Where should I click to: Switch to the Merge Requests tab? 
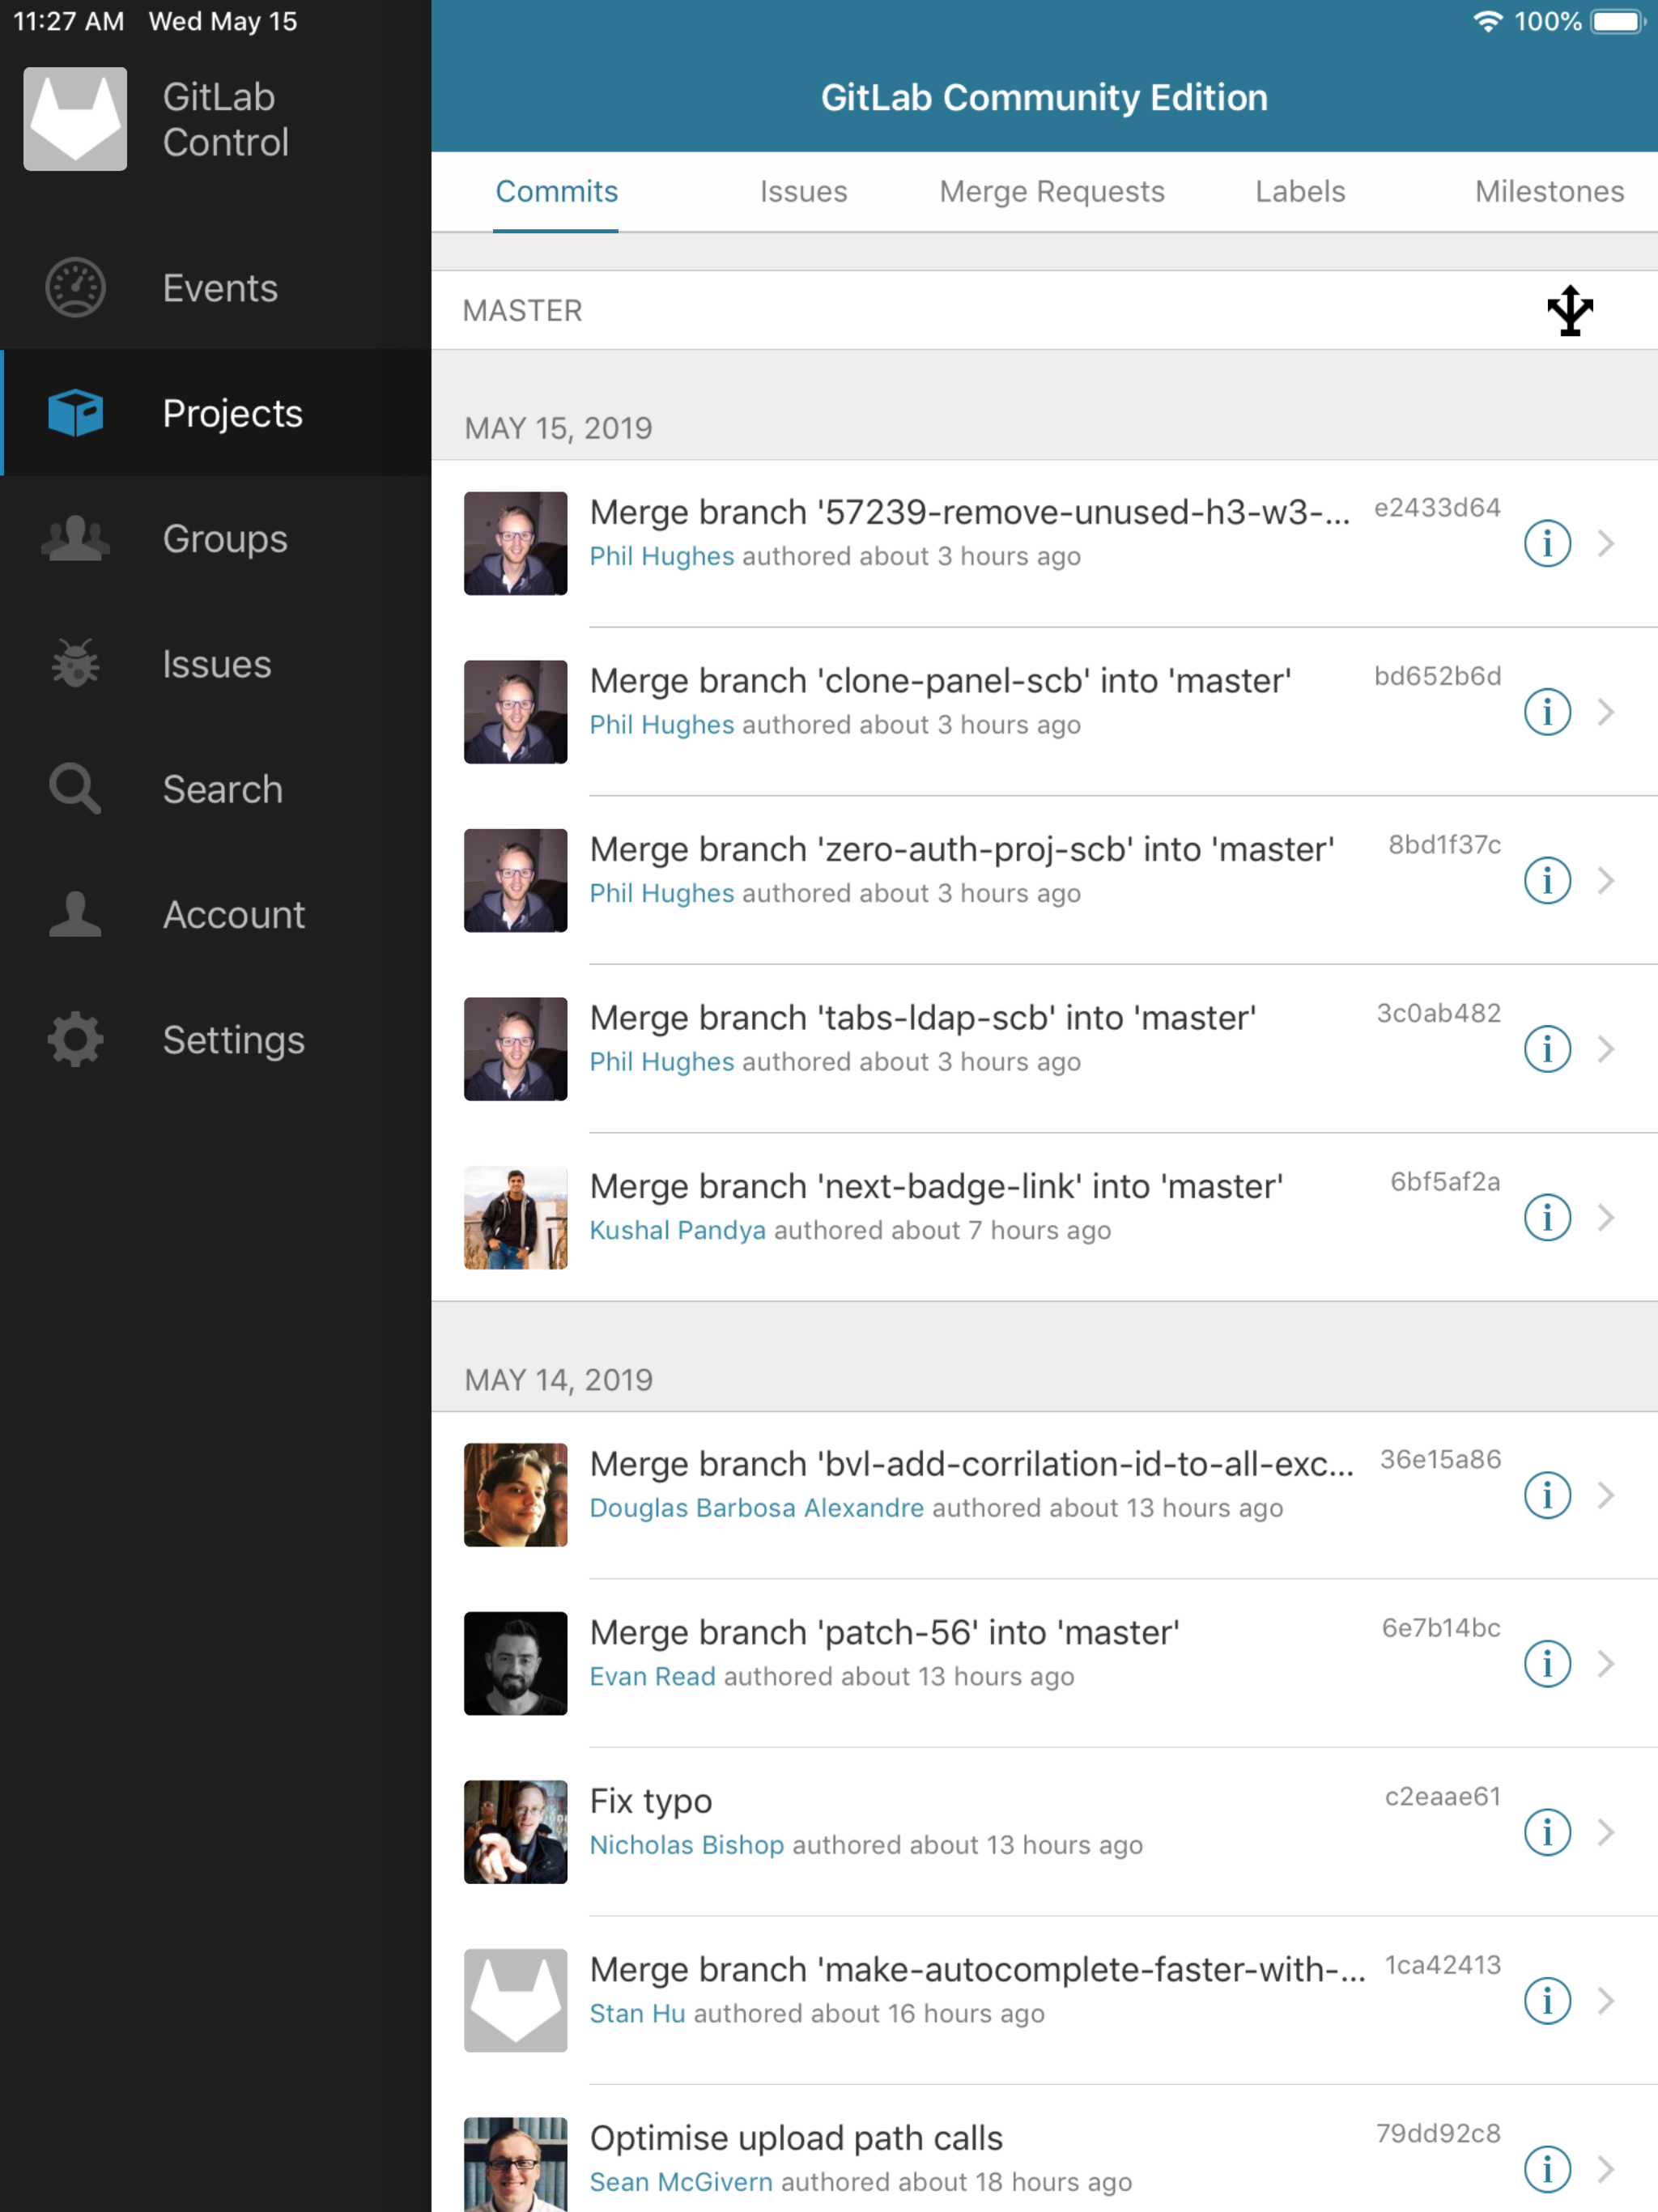[1051, 191]
